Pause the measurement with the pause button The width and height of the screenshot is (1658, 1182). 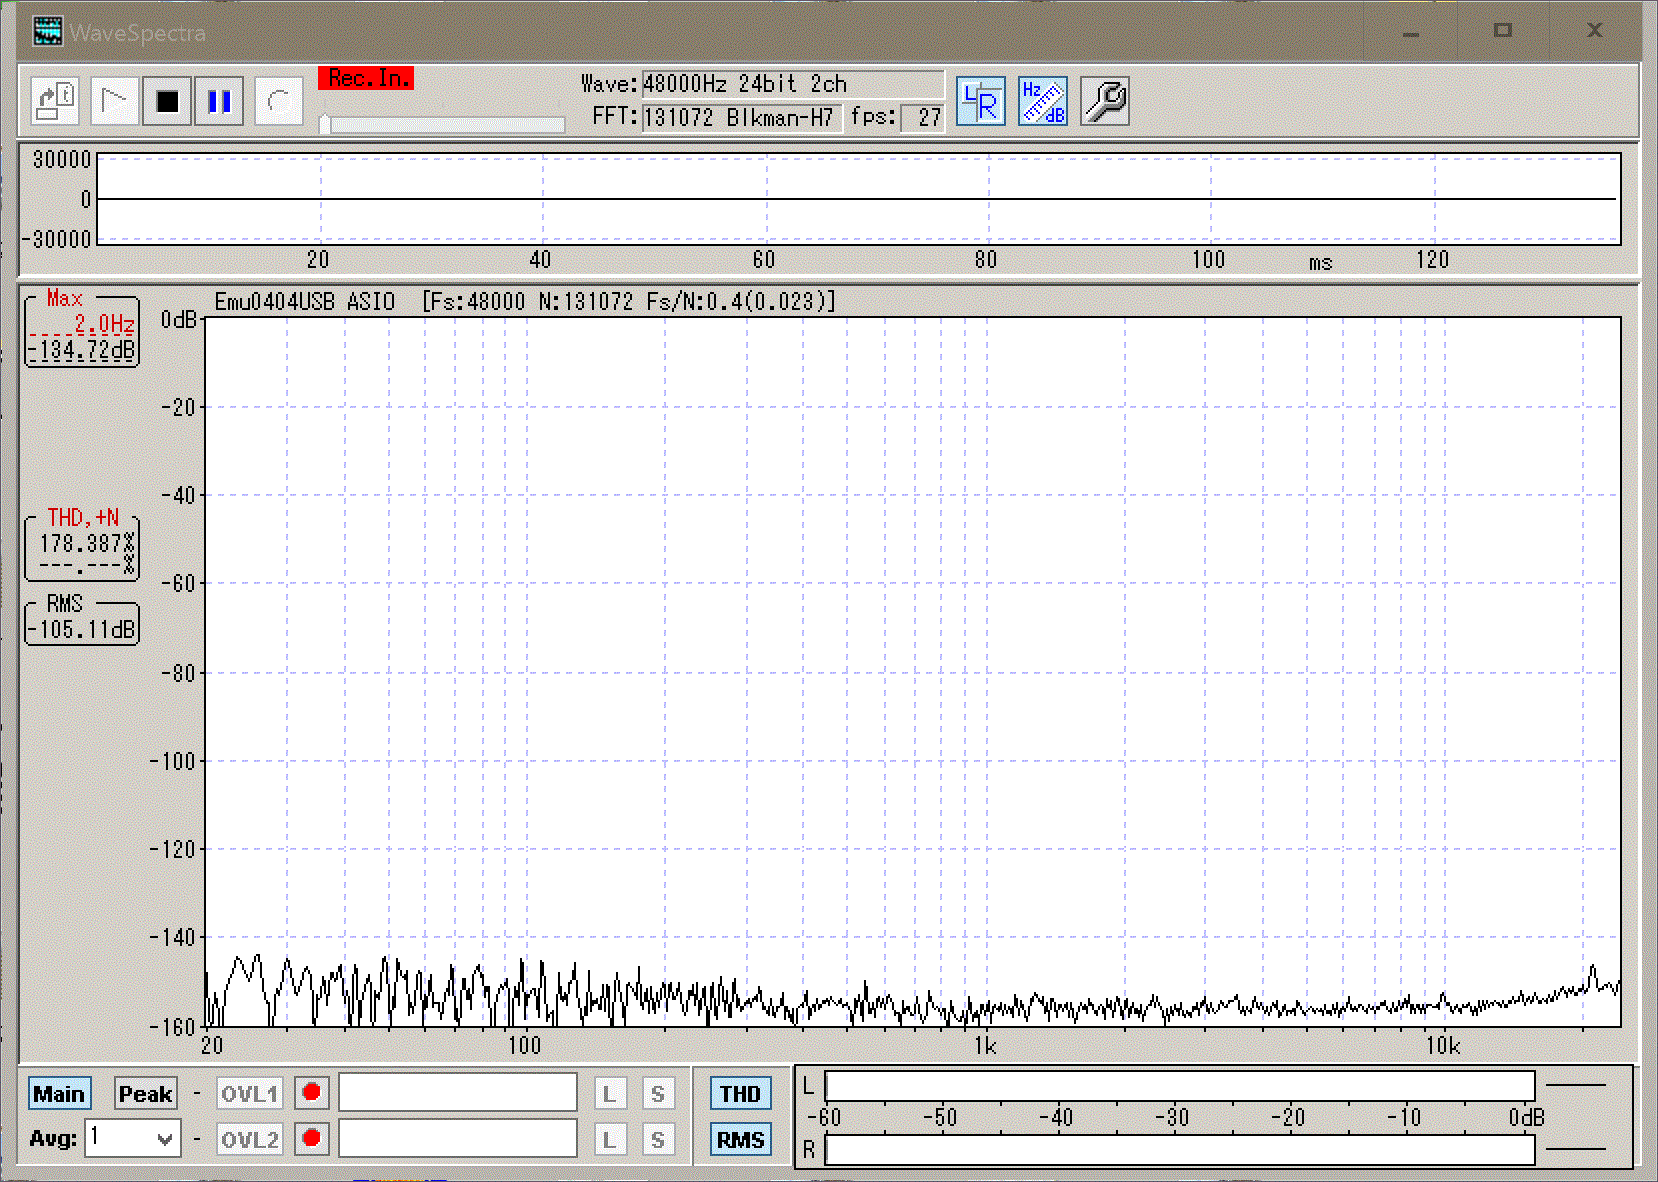tap(219, 101)
